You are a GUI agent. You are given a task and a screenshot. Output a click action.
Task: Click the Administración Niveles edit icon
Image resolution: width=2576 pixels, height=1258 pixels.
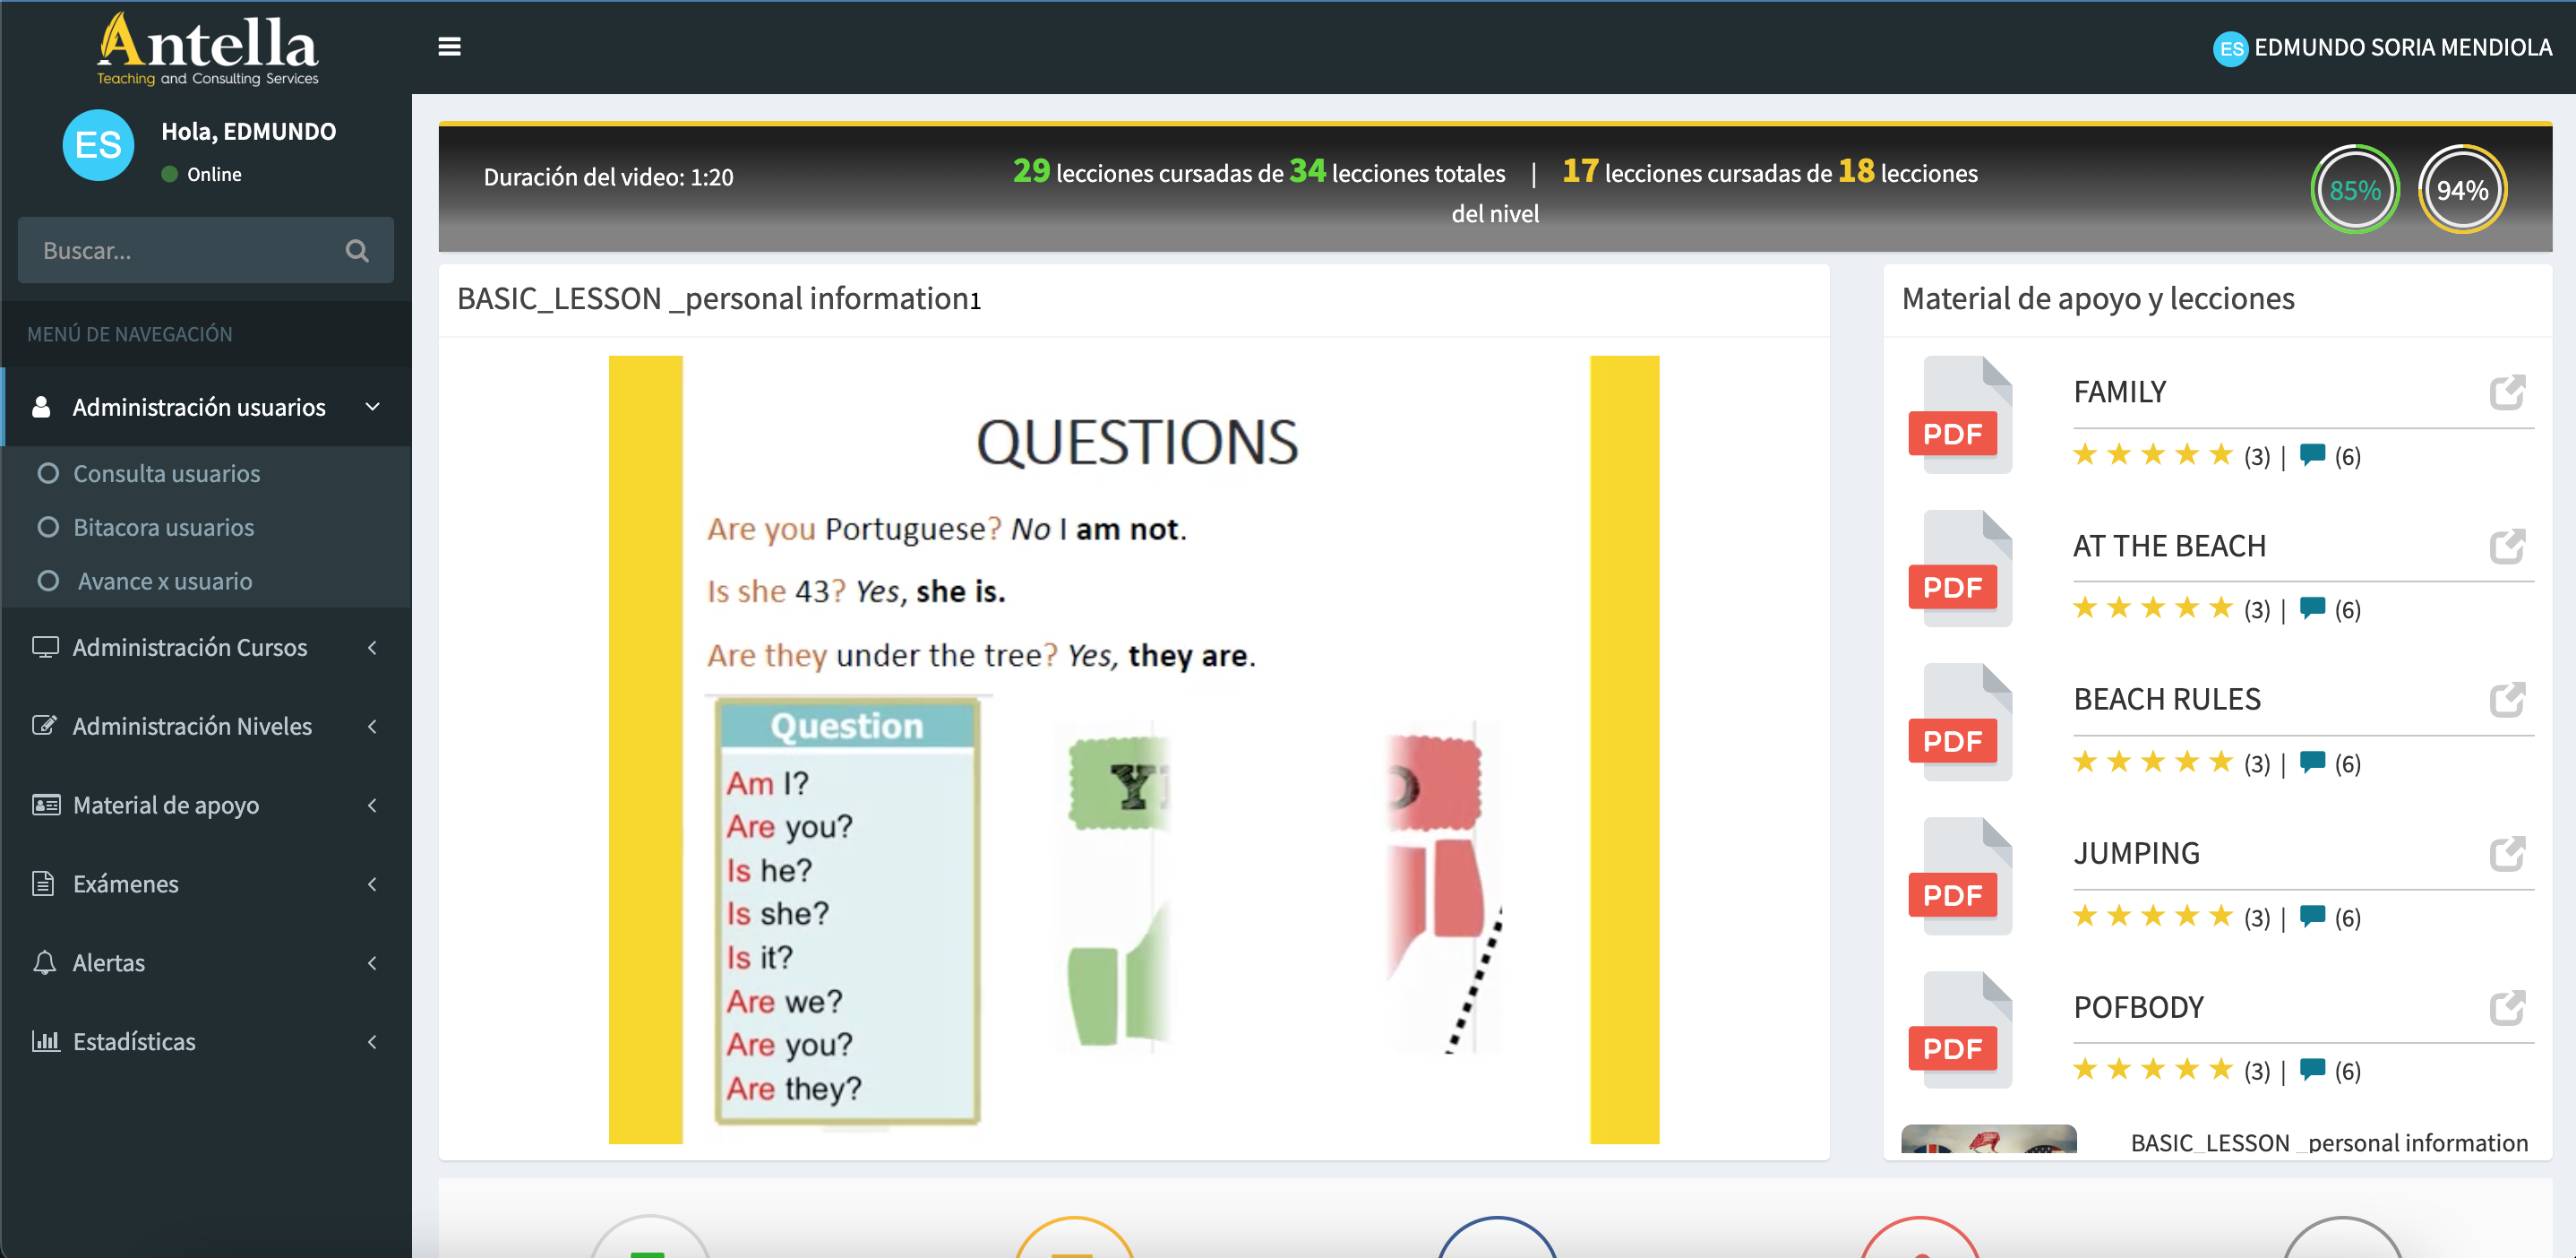(x=44, y=725)
